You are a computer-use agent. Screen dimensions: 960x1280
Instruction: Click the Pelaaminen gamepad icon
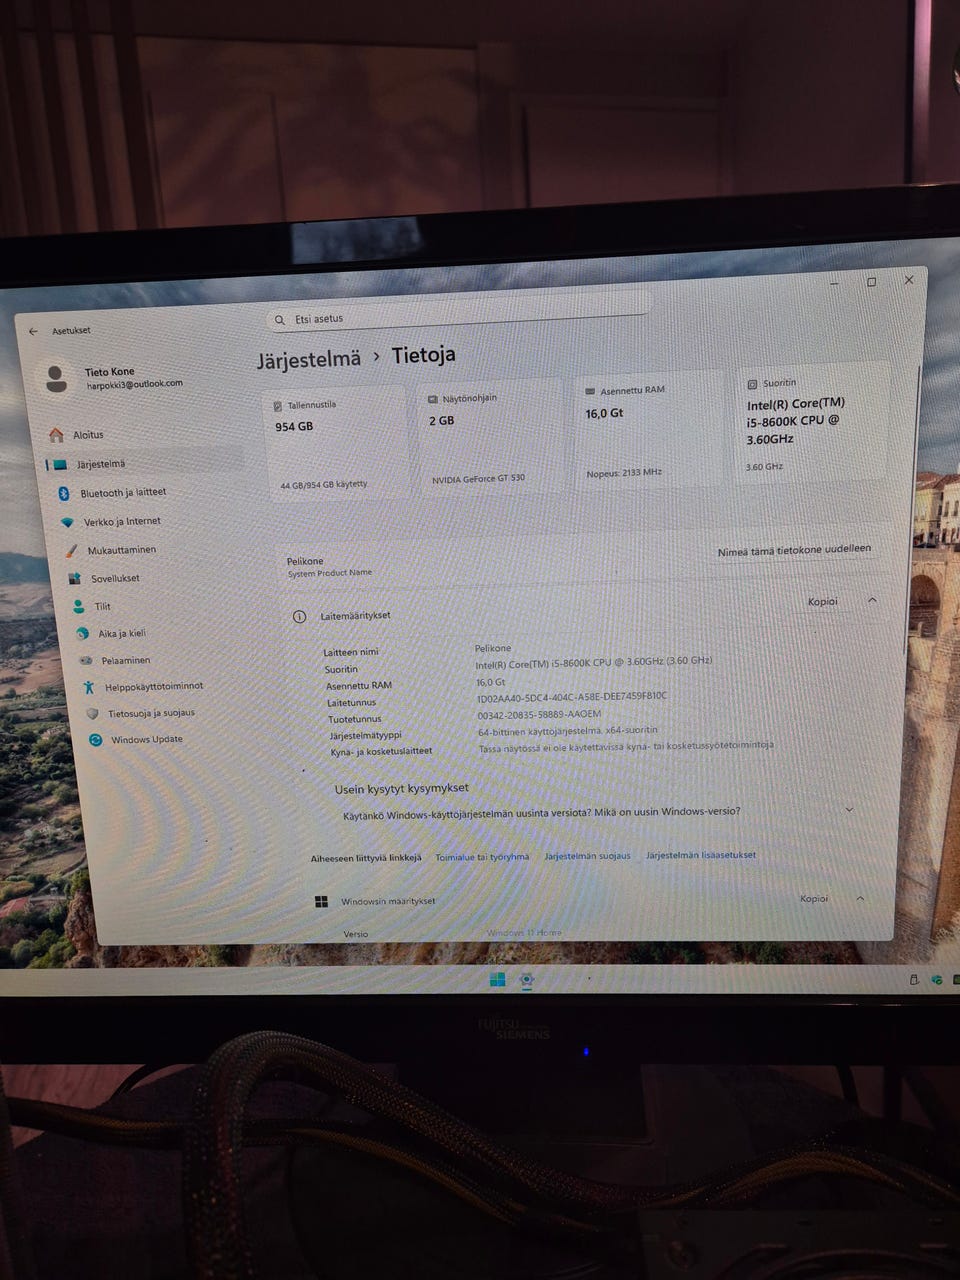[86, 661]
